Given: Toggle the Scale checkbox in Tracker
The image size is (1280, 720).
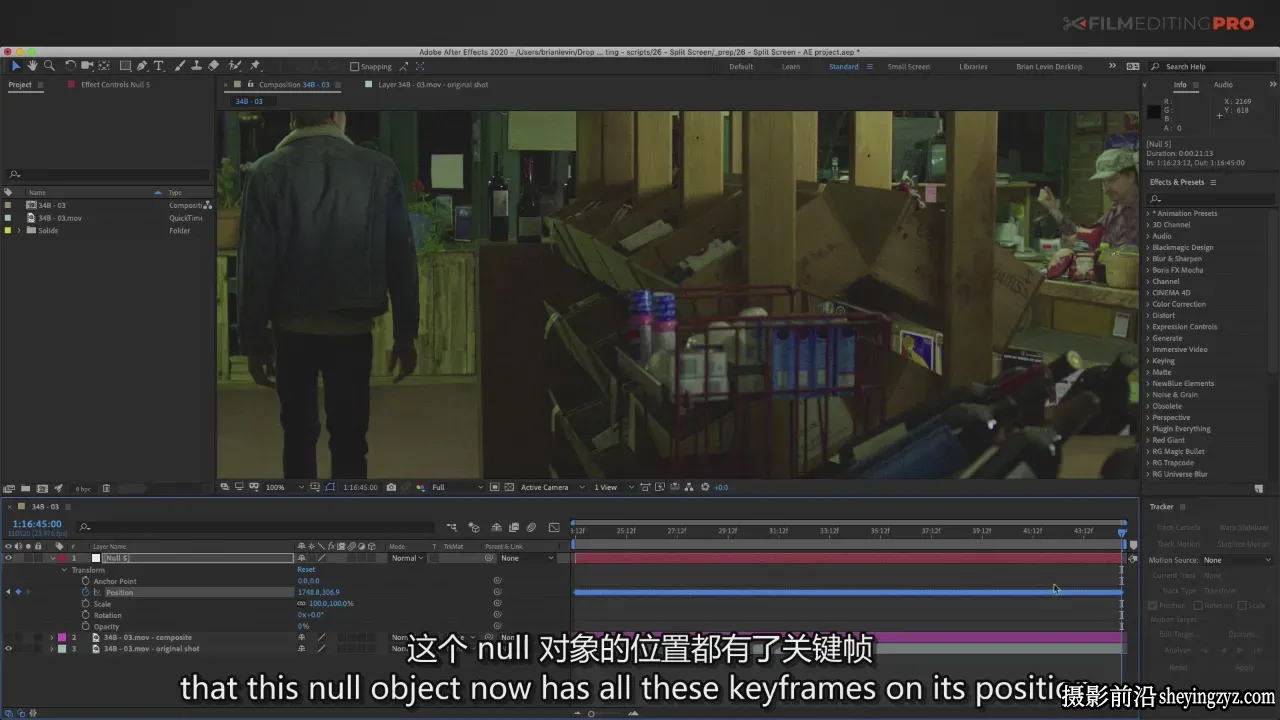Looking at the screenshot, I should (1242, 605).
